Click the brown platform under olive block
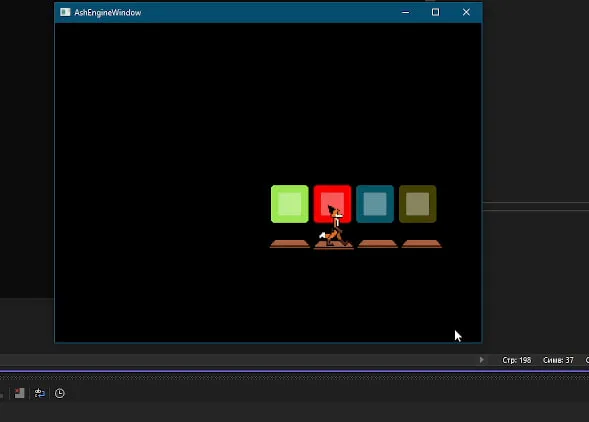Screen dimensions: 589x422 (x=421, y=244)
